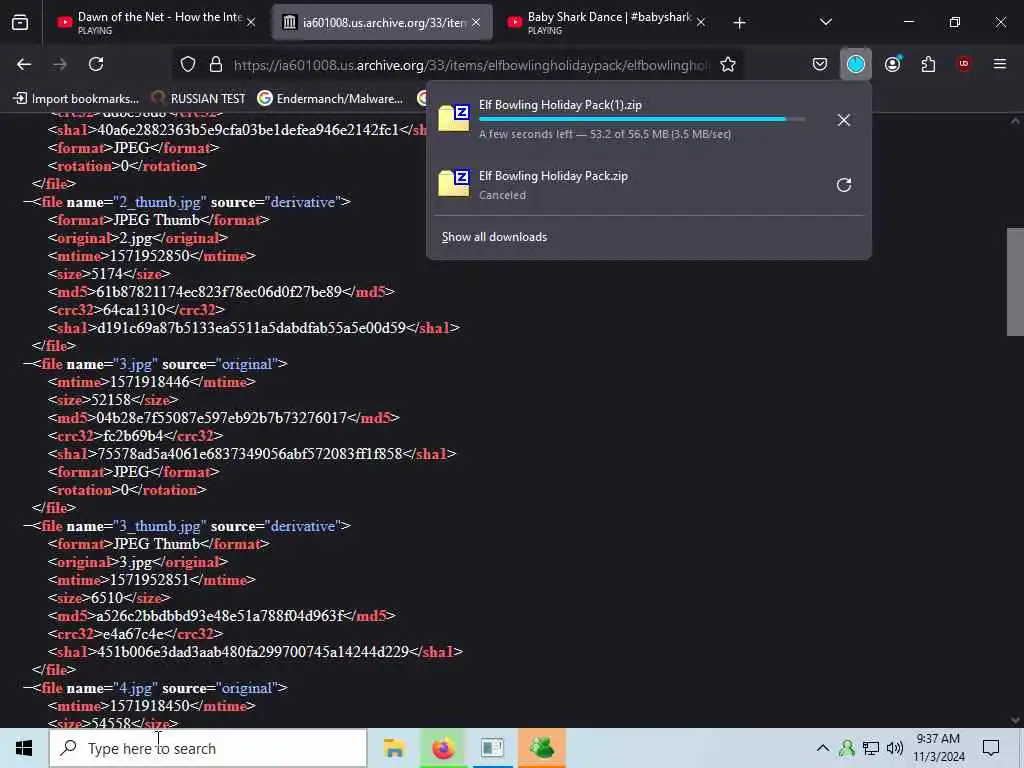This screenshot has width=1024, height=768.
Task: Click Show all downloads
Action: 494,237
